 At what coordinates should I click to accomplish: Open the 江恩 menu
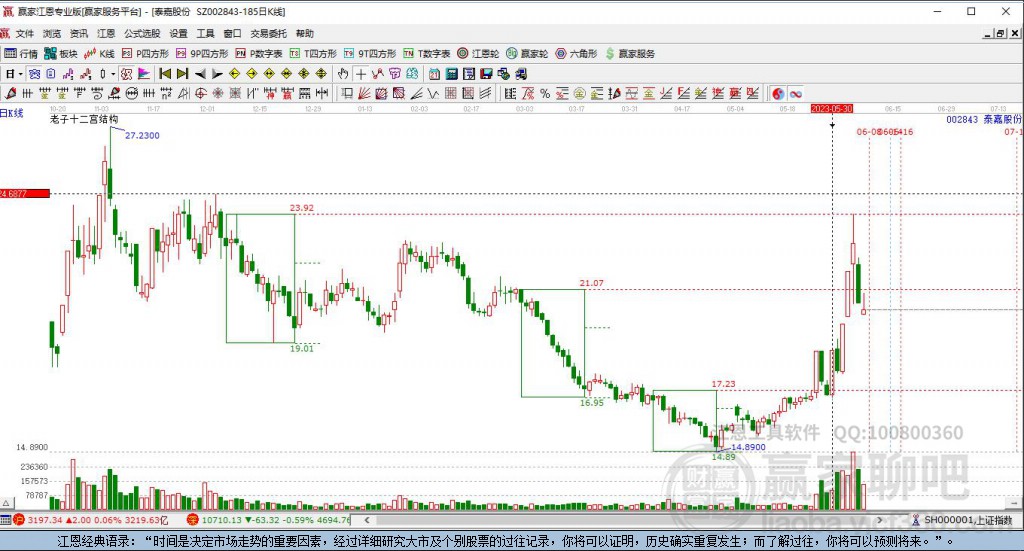[x=106, y=33]
